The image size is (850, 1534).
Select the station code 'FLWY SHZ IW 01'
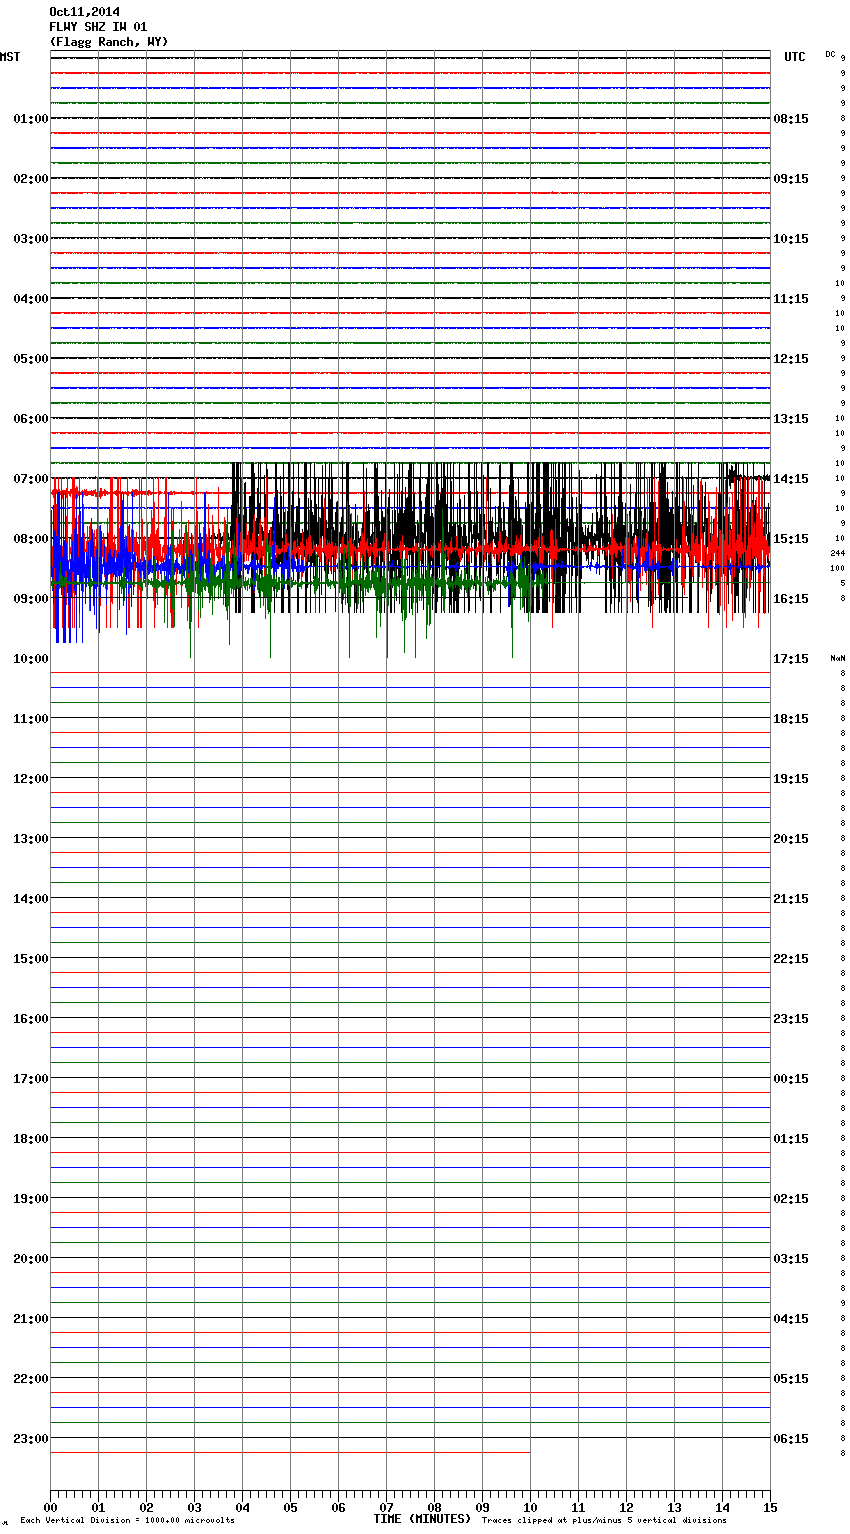[98, 27]
